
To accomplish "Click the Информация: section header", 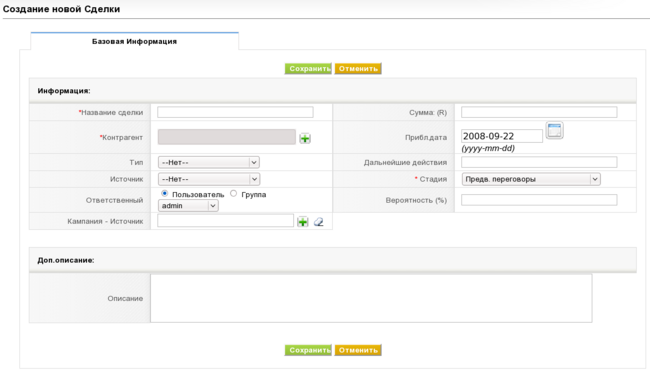I will pyautogui.click(x=332, y=90).
